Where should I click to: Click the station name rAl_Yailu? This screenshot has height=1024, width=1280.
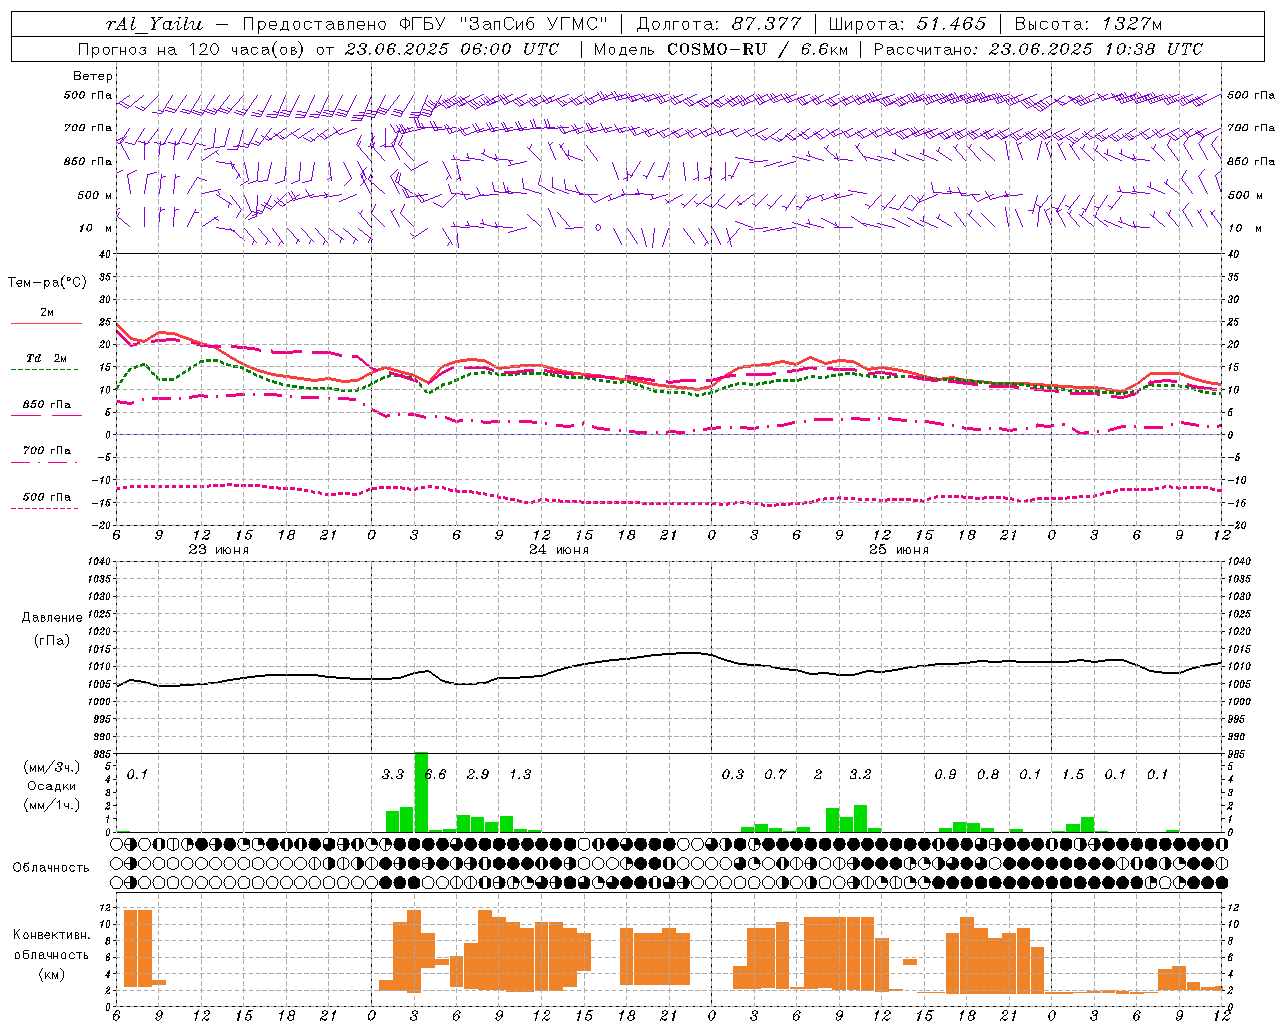pyautogui.click(x=153, y=24)
